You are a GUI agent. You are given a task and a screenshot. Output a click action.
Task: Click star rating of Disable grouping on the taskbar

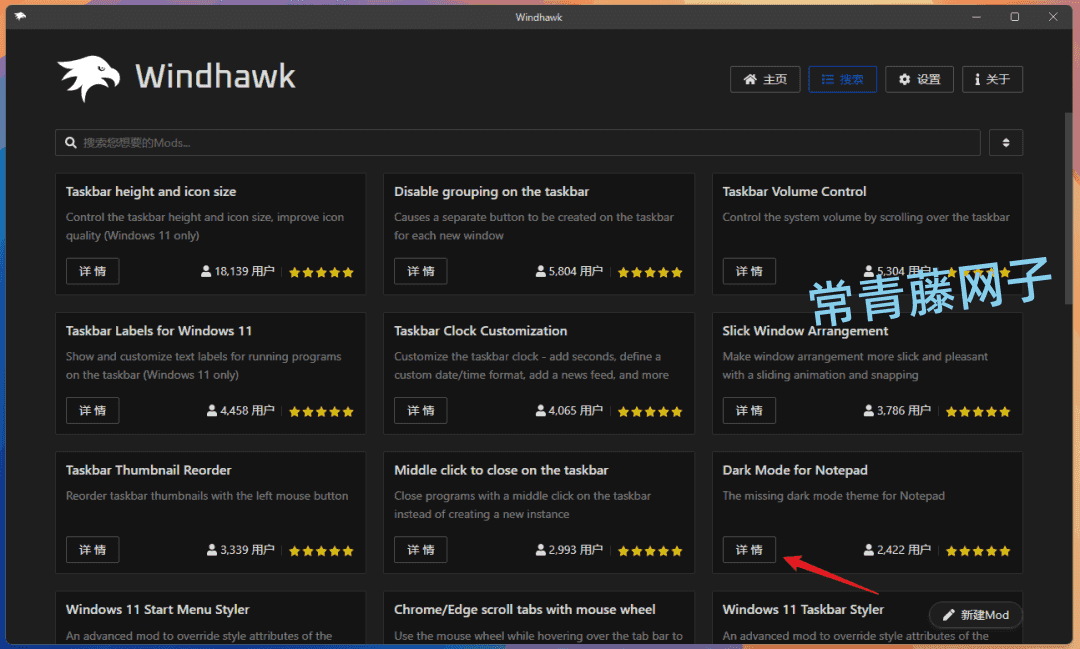click(x=650, y=272)
